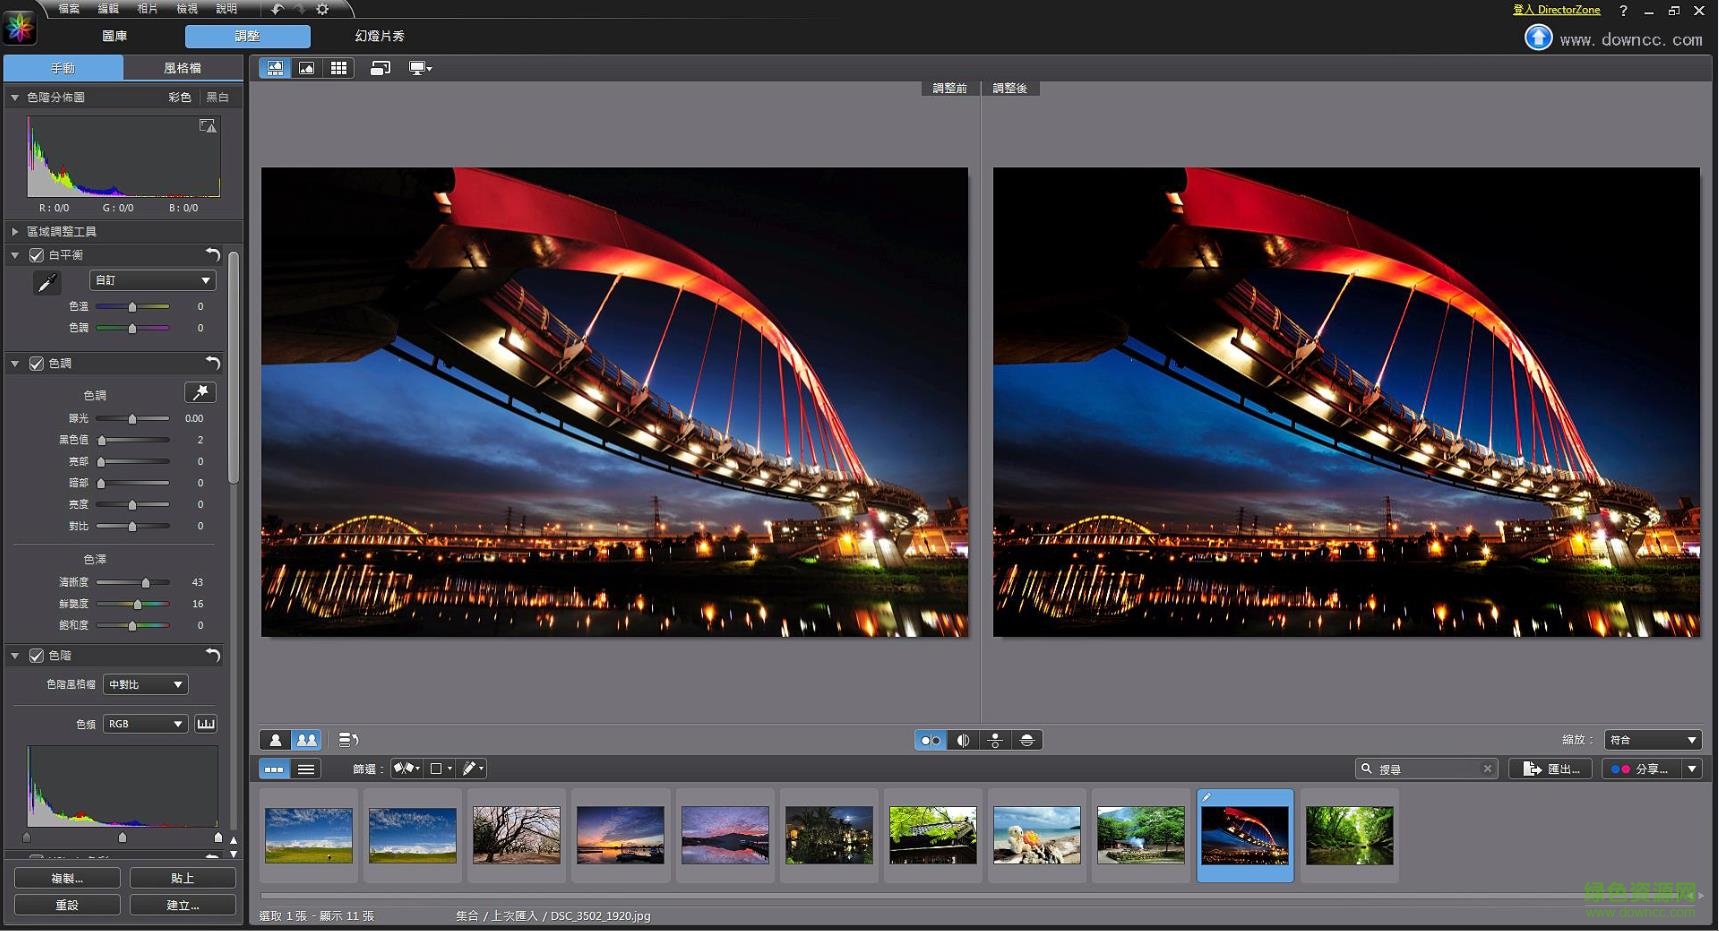
Task: Click the rotate photo icon
Action: (381, 67)
